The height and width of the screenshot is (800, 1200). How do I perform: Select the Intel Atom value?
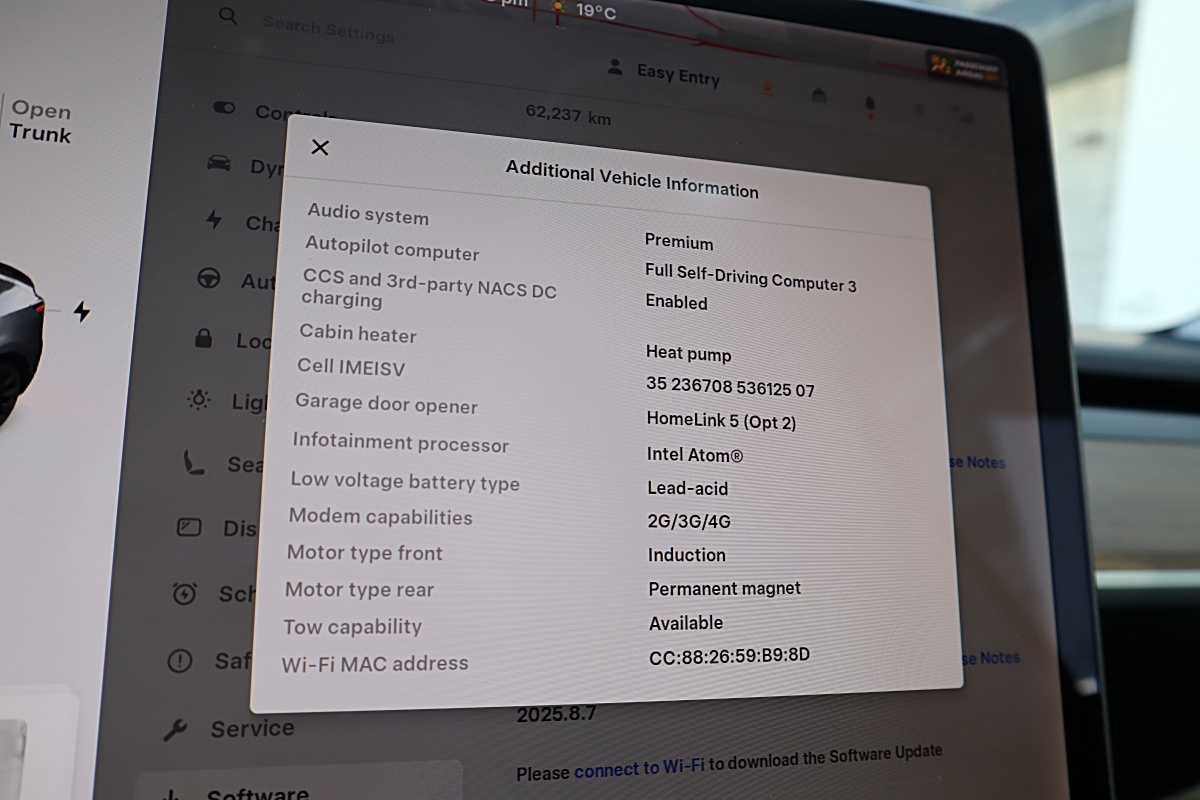pyautogui.click(x=695, y=455)
